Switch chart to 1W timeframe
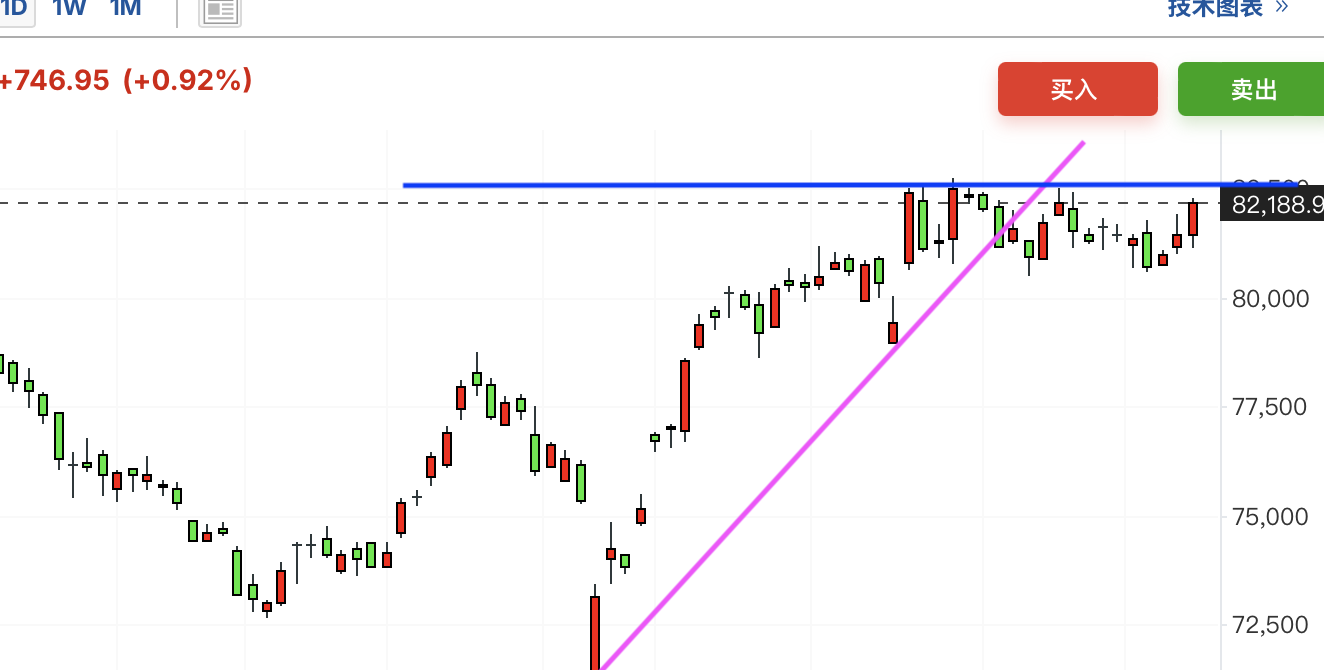Viewport: 1324px width, 670px height. [x=69, y=9]
